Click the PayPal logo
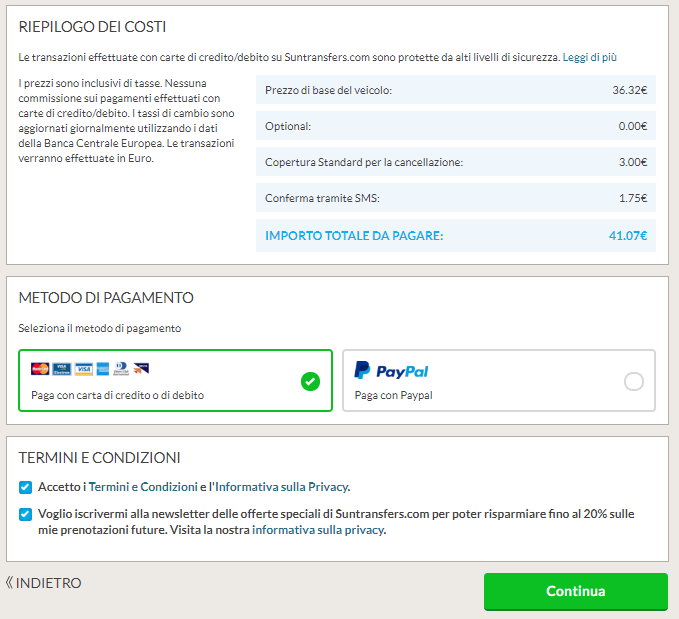This screenshot has height=619, width=679. [391, 370]
